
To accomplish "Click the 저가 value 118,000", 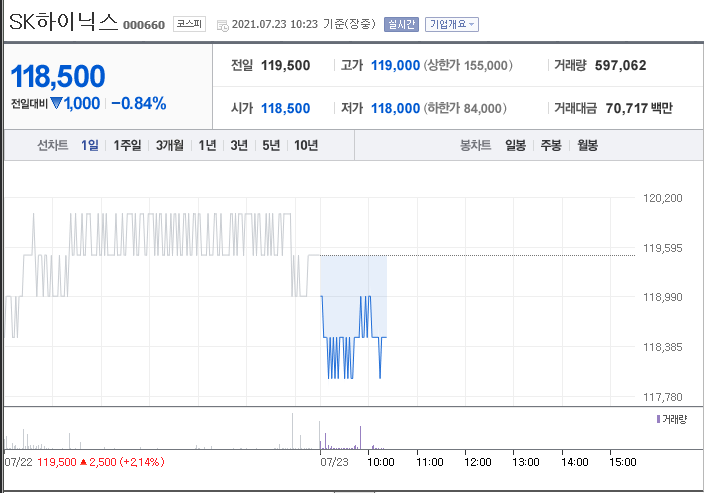I will click(x=395, y=108).
